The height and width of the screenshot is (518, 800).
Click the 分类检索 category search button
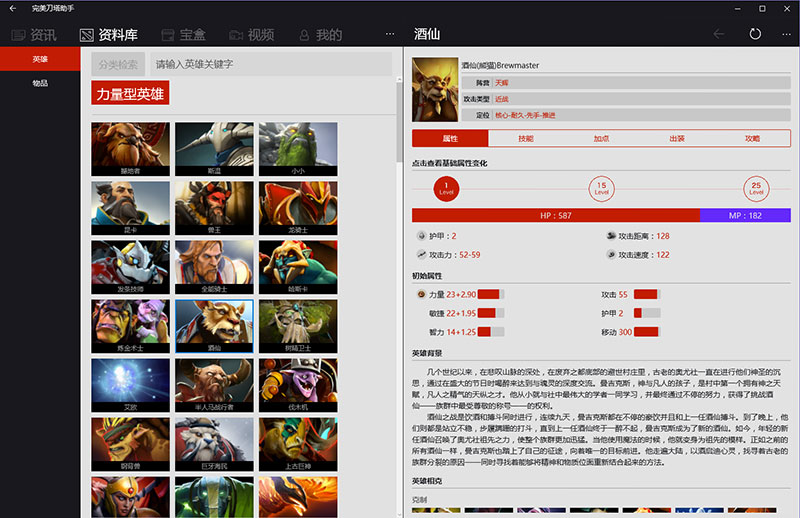pyautogui.click(x=118, y=64)
